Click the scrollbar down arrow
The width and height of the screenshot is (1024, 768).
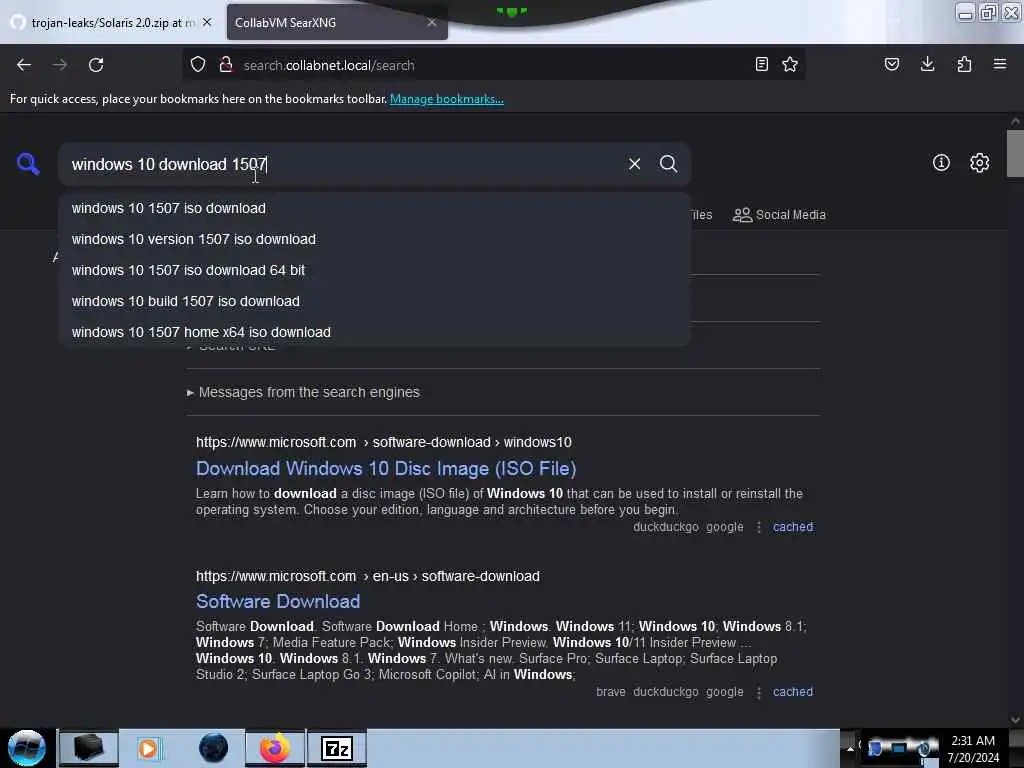point(1015,720)
